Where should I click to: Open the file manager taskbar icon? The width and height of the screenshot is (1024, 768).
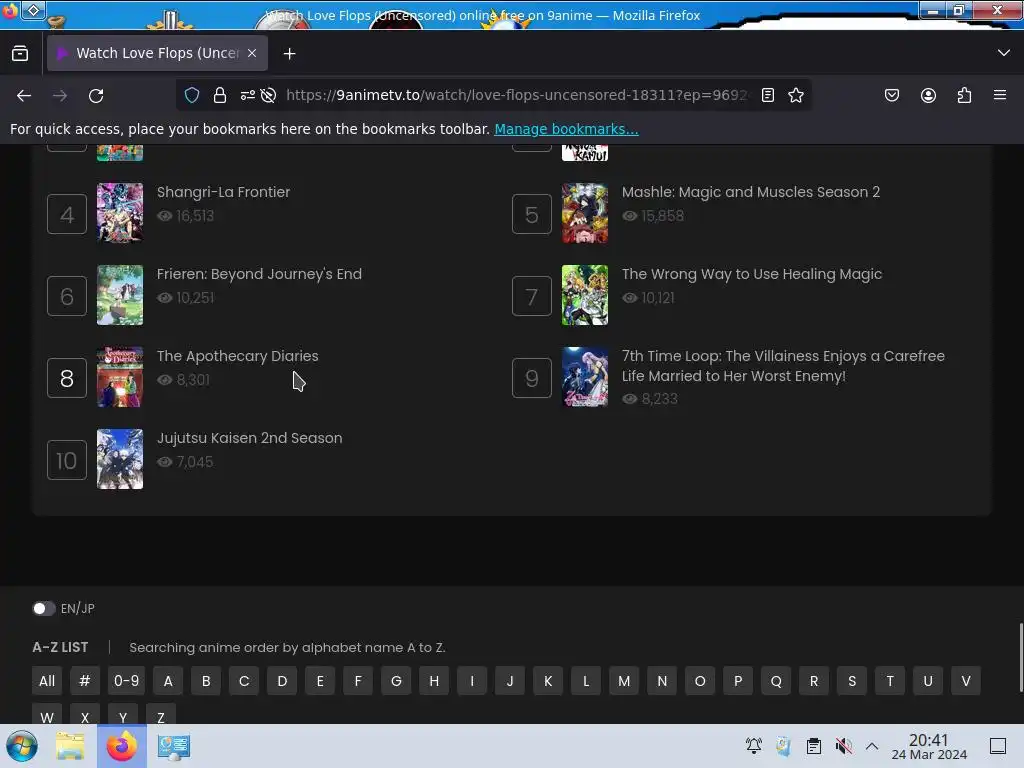(x=70, y=746)
